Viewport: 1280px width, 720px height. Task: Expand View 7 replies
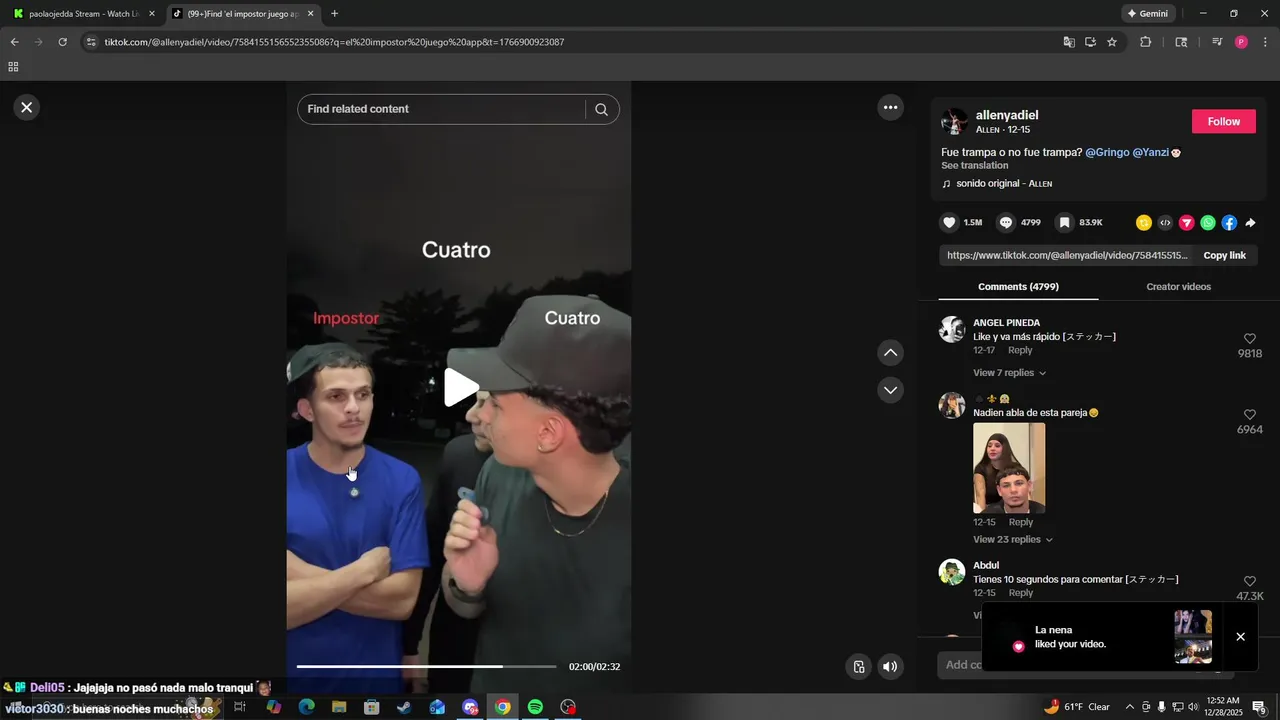tap(1009, 373)
